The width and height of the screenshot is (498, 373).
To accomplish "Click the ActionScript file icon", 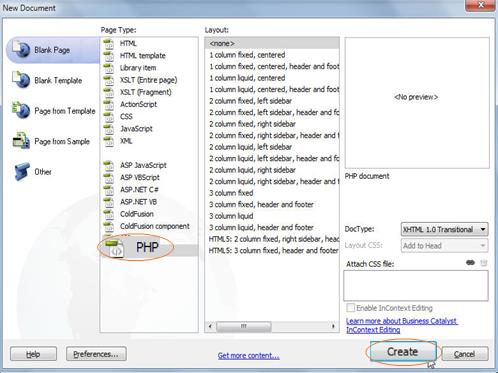I will (x=109, y=104).
